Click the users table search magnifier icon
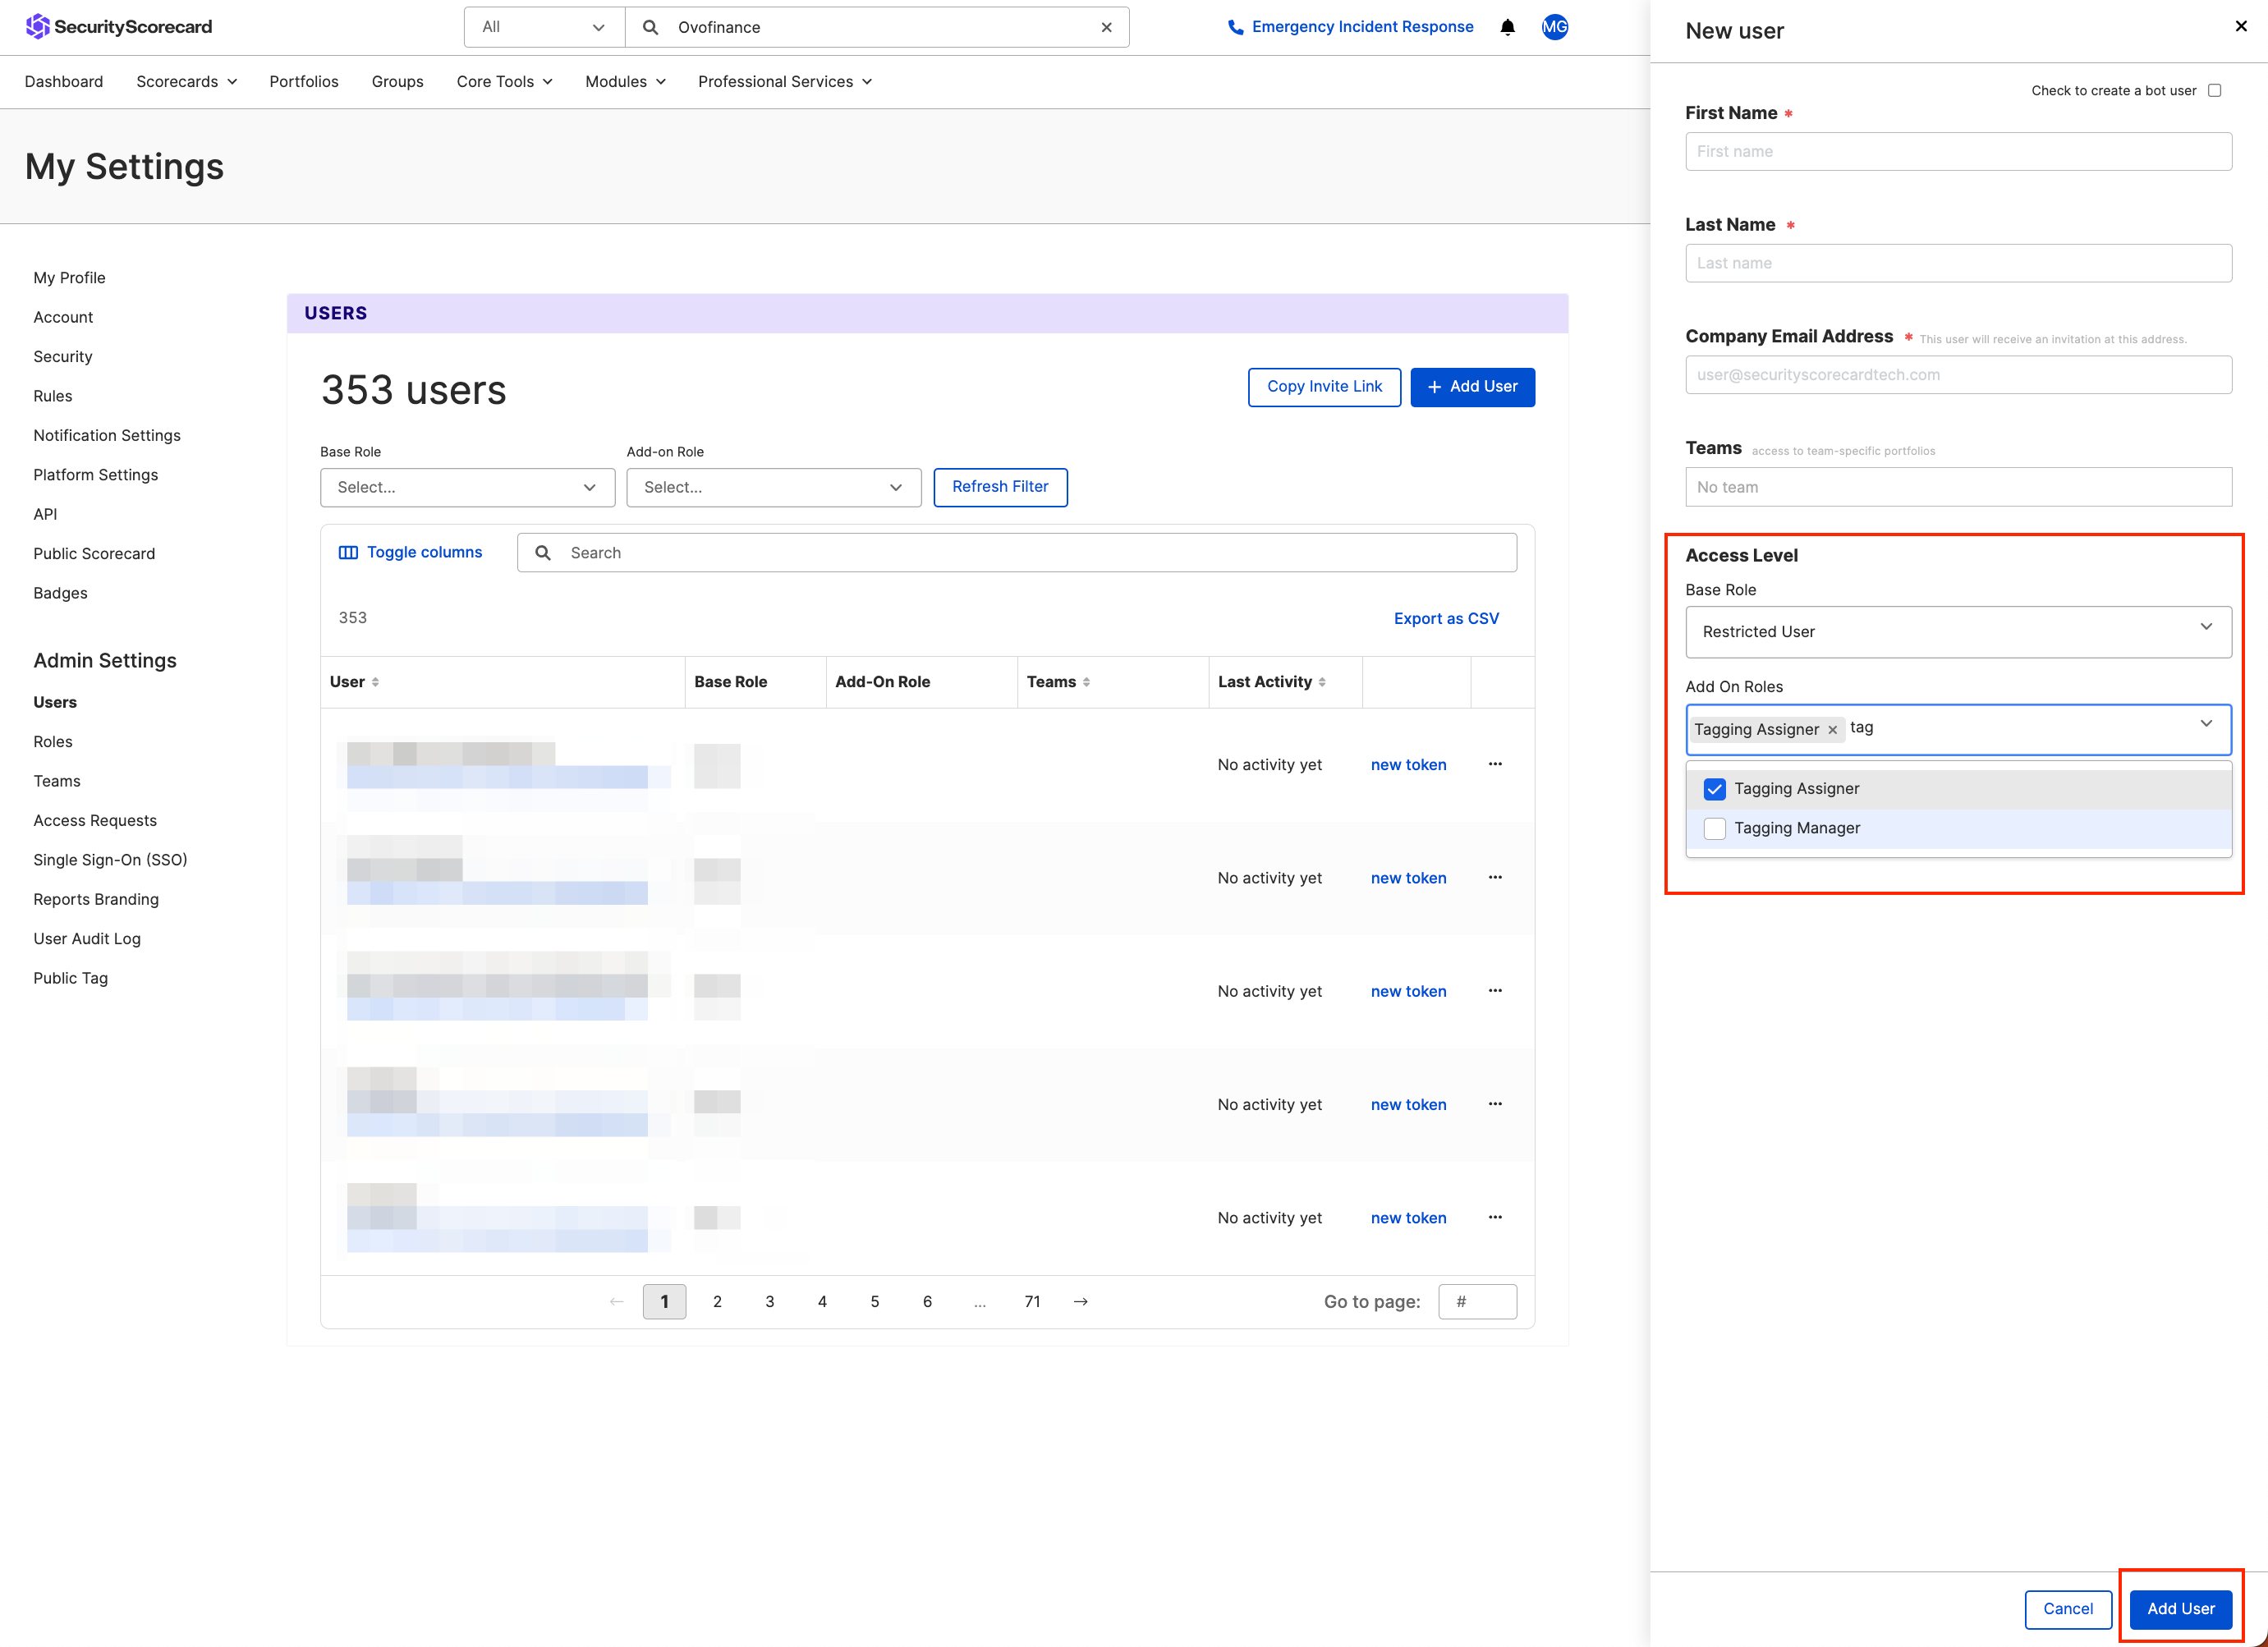Viewport: 2268px width, 1647px height. tap(543, 552)
